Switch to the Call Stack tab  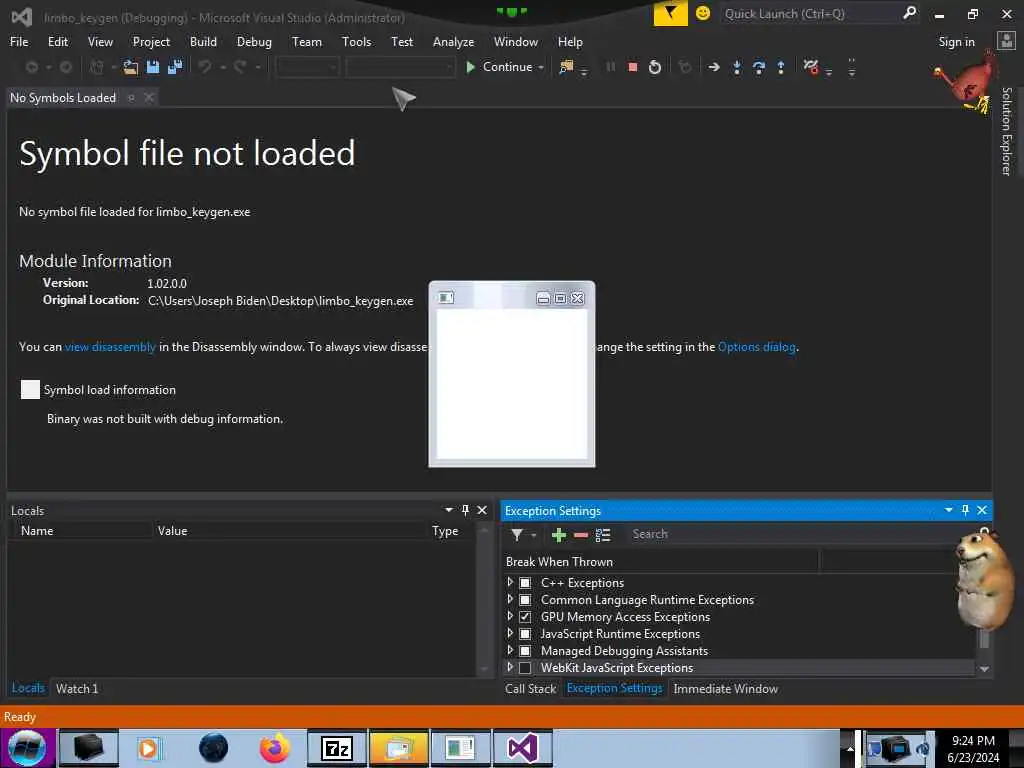tap(530, 688)
